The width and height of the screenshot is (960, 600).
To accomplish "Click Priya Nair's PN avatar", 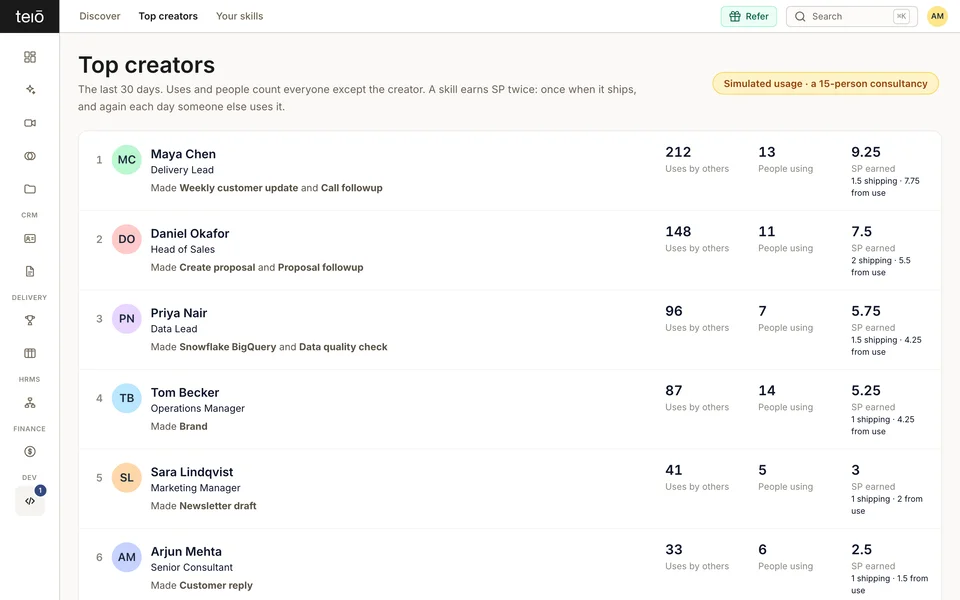I will tap(127, 319).
